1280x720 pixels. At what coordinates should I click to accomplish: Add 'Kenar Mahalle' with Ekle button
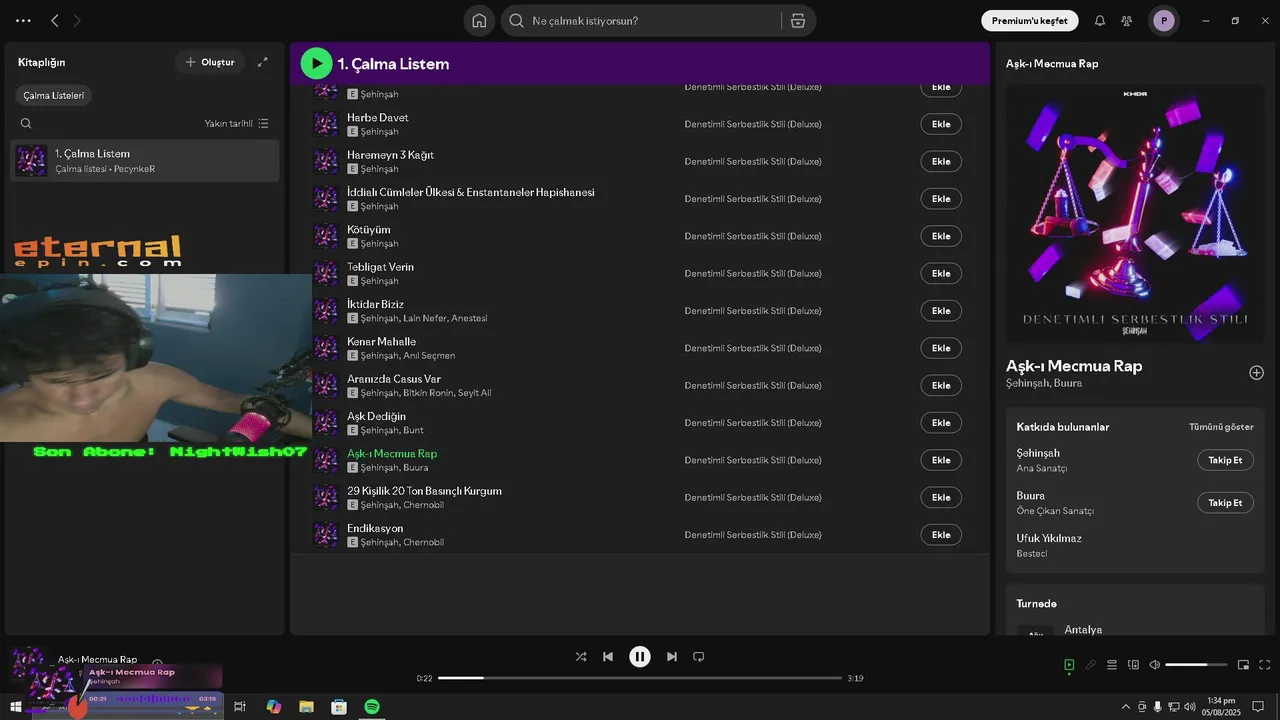click(x=941, y=348)
